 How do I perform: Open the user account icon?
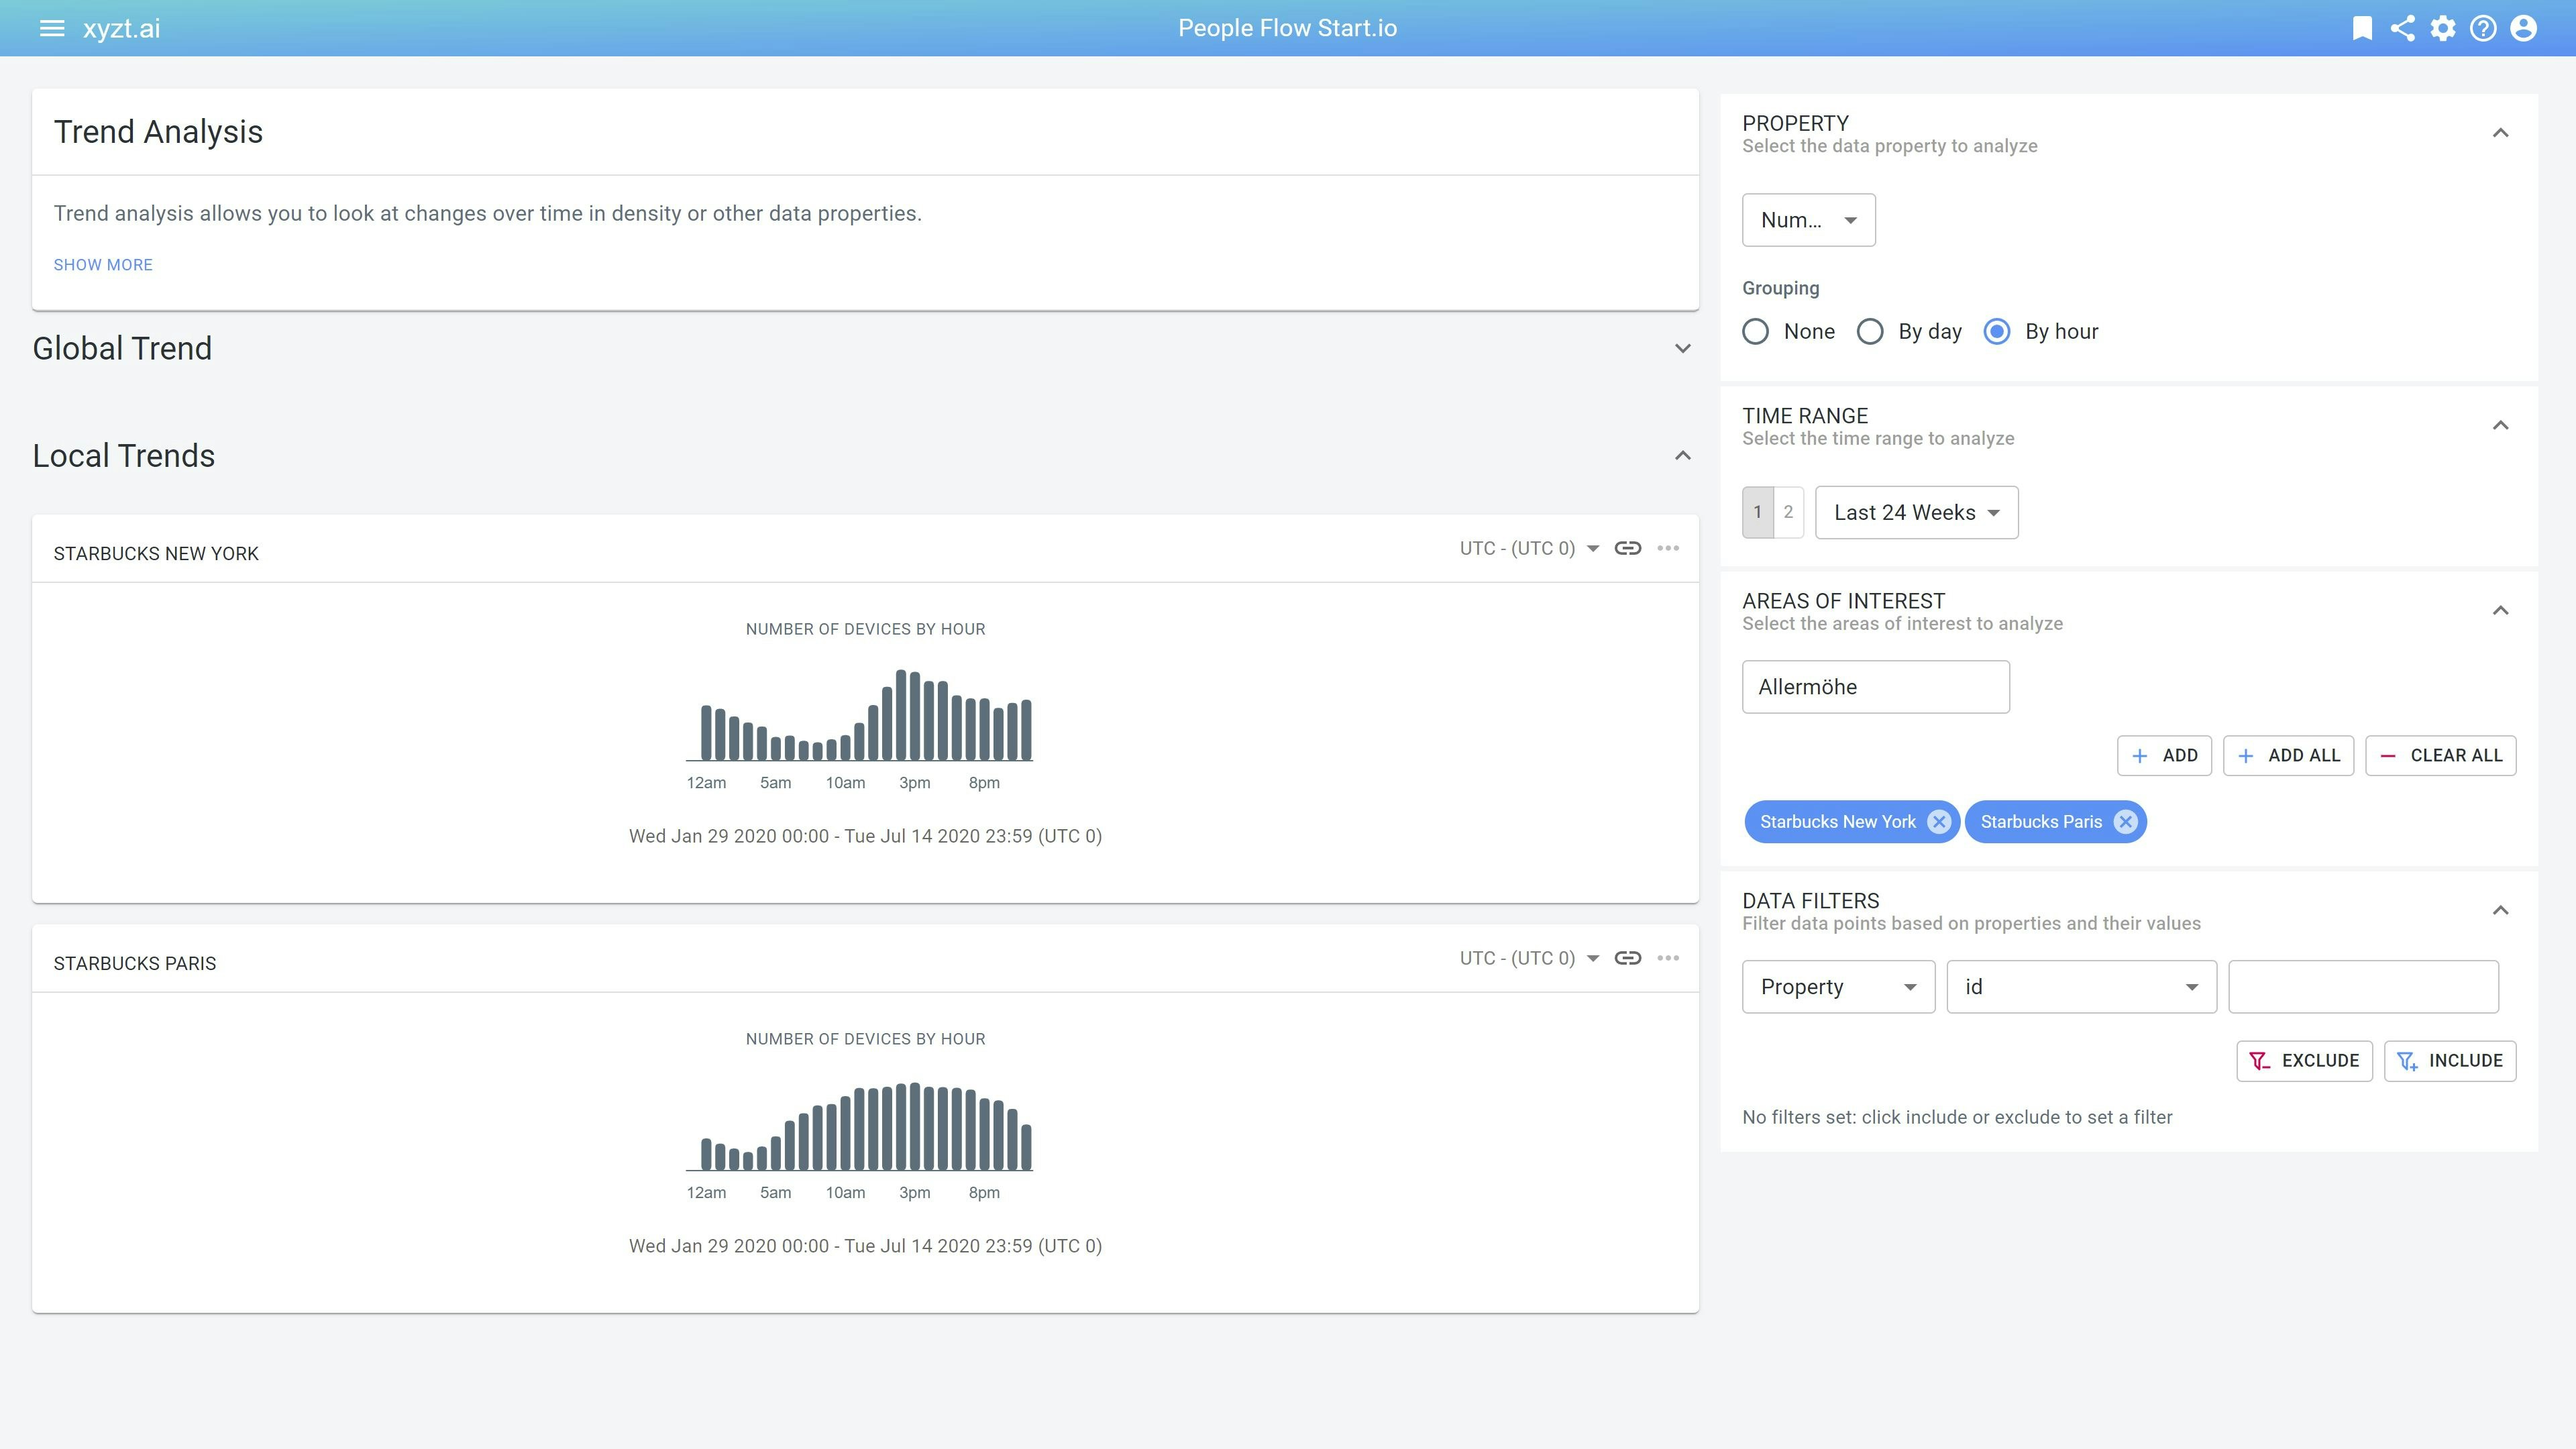click(2523, 28)
